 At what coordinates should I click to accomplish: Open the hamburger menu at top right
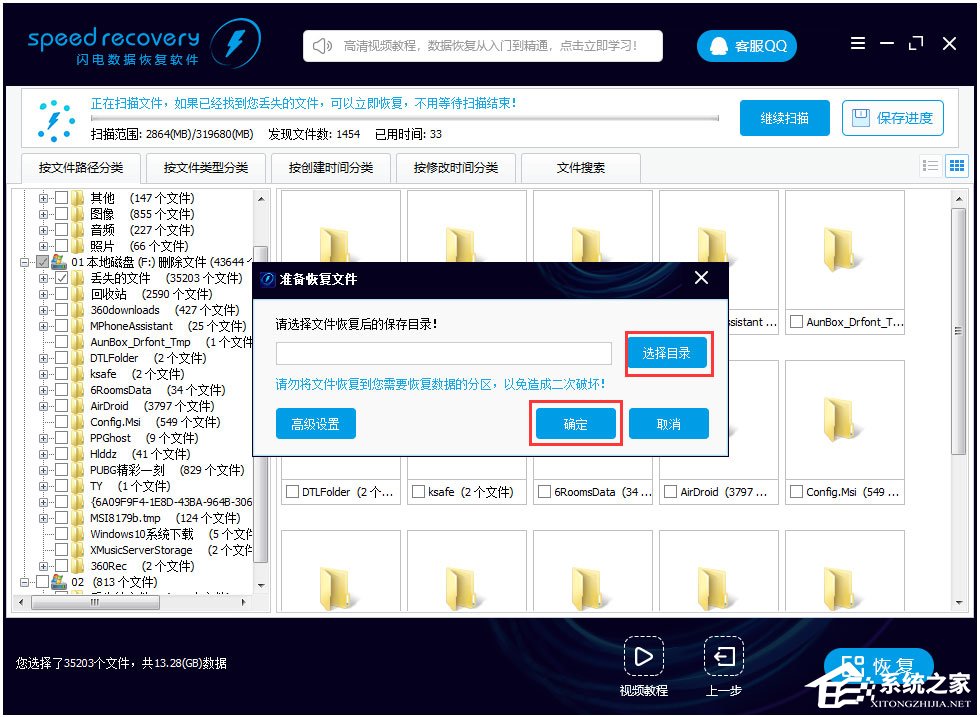point(857,43)
